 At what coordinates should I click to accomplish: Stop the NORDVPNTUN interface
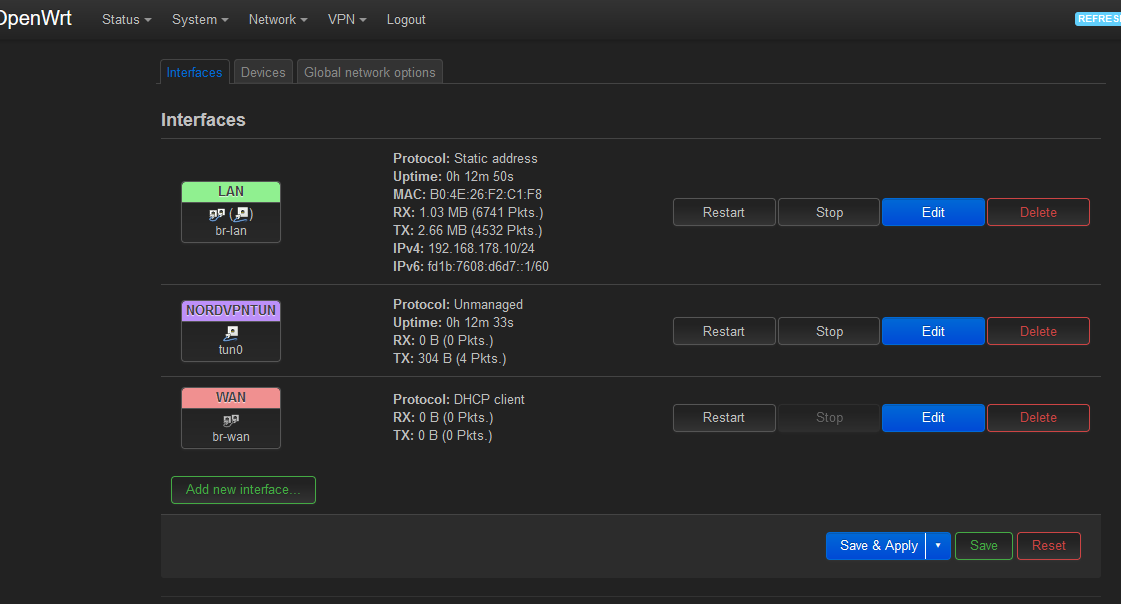[x=829, y=331]
